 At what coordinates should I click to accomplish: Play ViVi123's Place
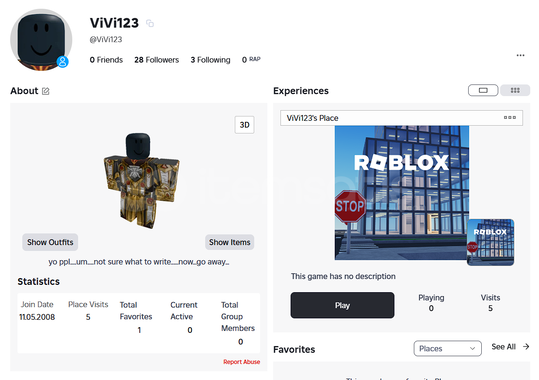pyautogui.click(x=342, y=305)
